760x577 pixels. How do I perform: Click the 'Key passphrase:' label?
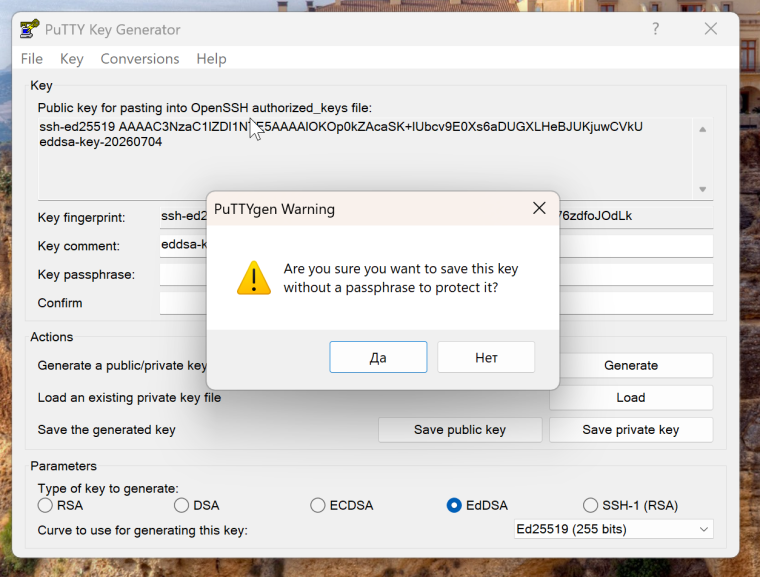tap(86, 274)
